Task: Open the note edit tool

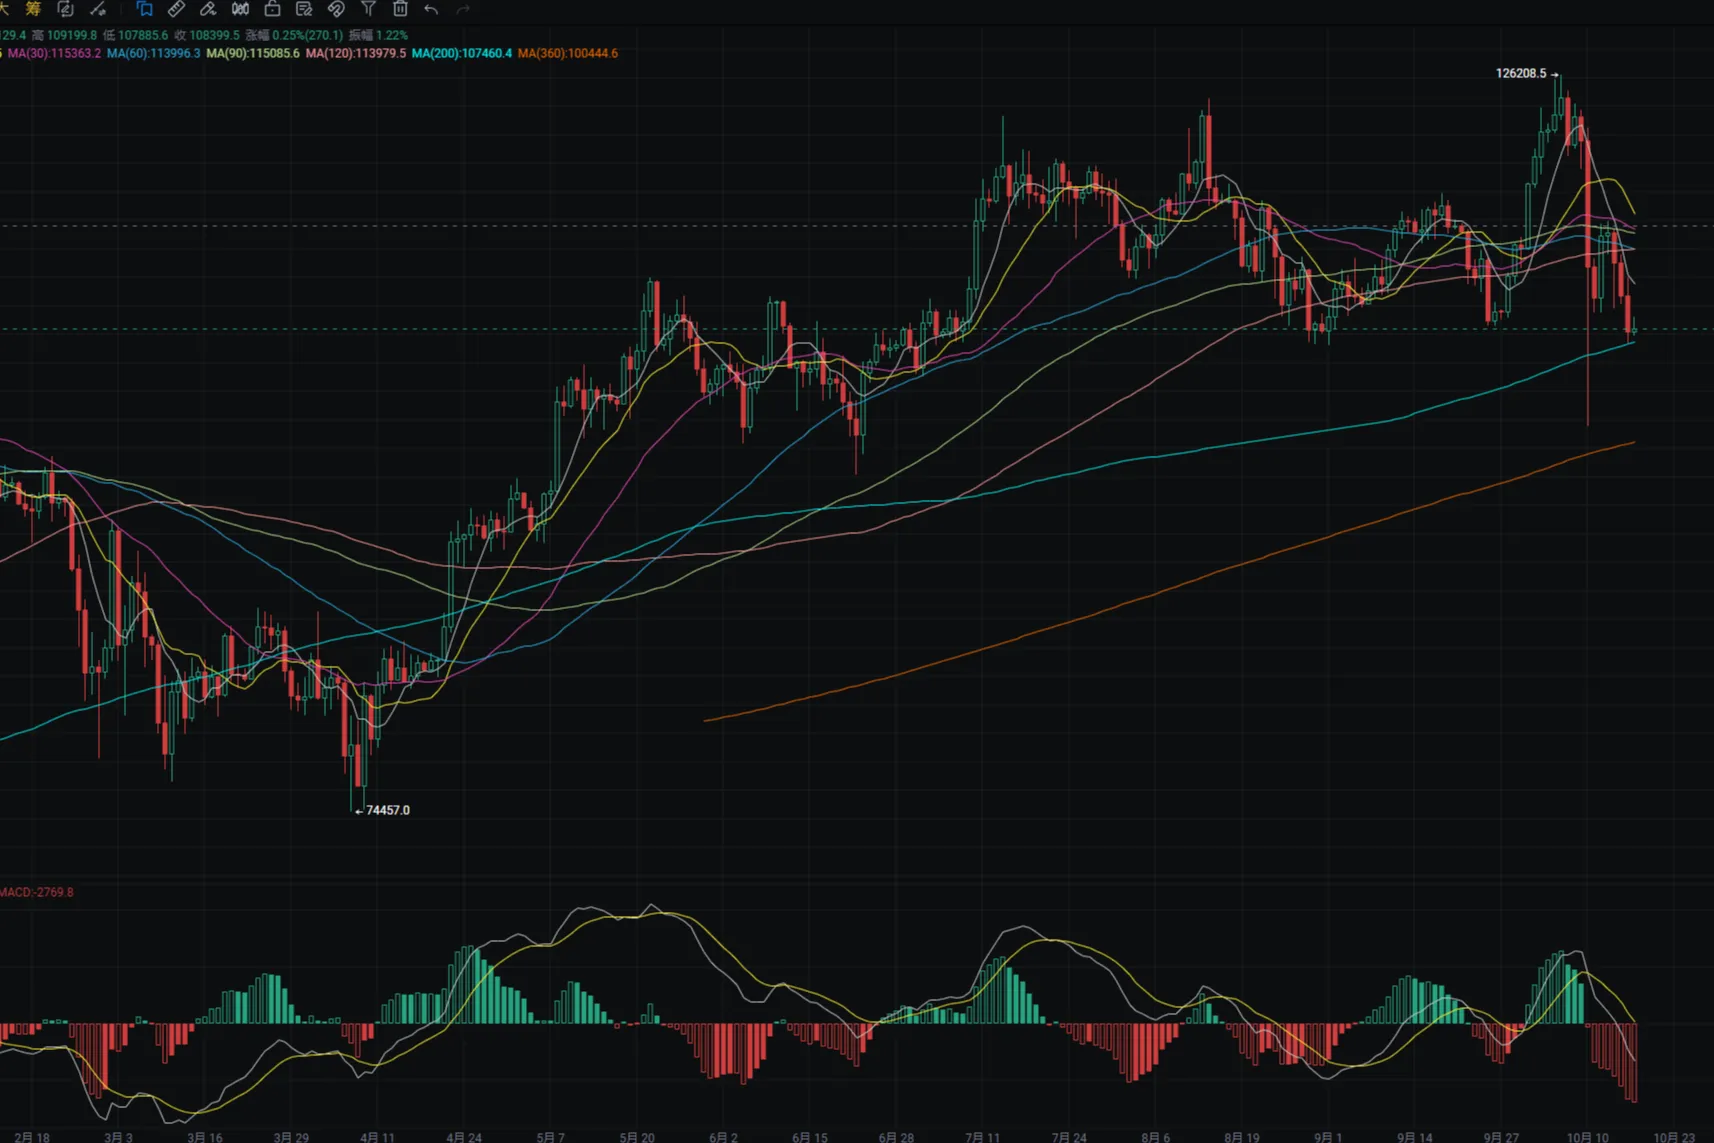Action: coord(304,9)
